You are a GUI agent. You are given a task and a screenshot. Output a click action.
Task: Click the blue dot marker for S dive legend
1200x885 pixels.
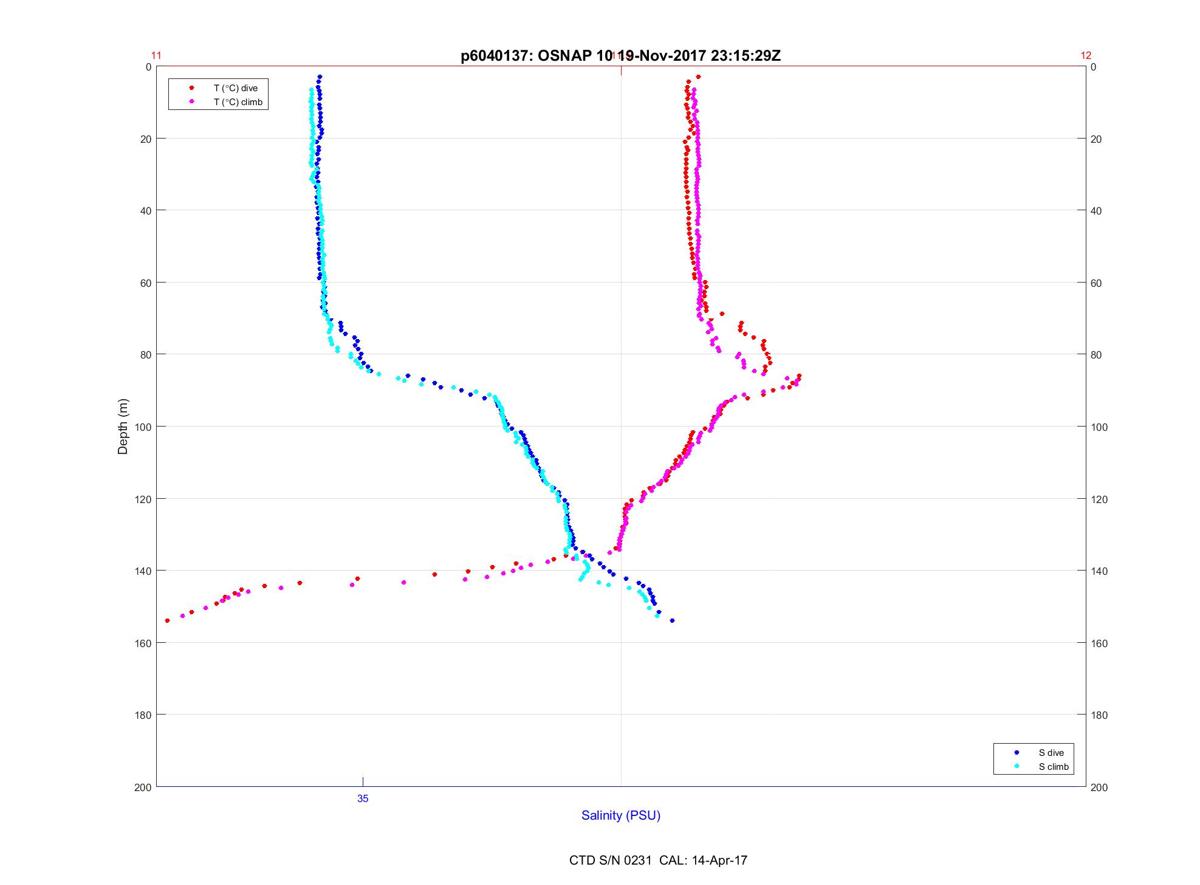1017,752
